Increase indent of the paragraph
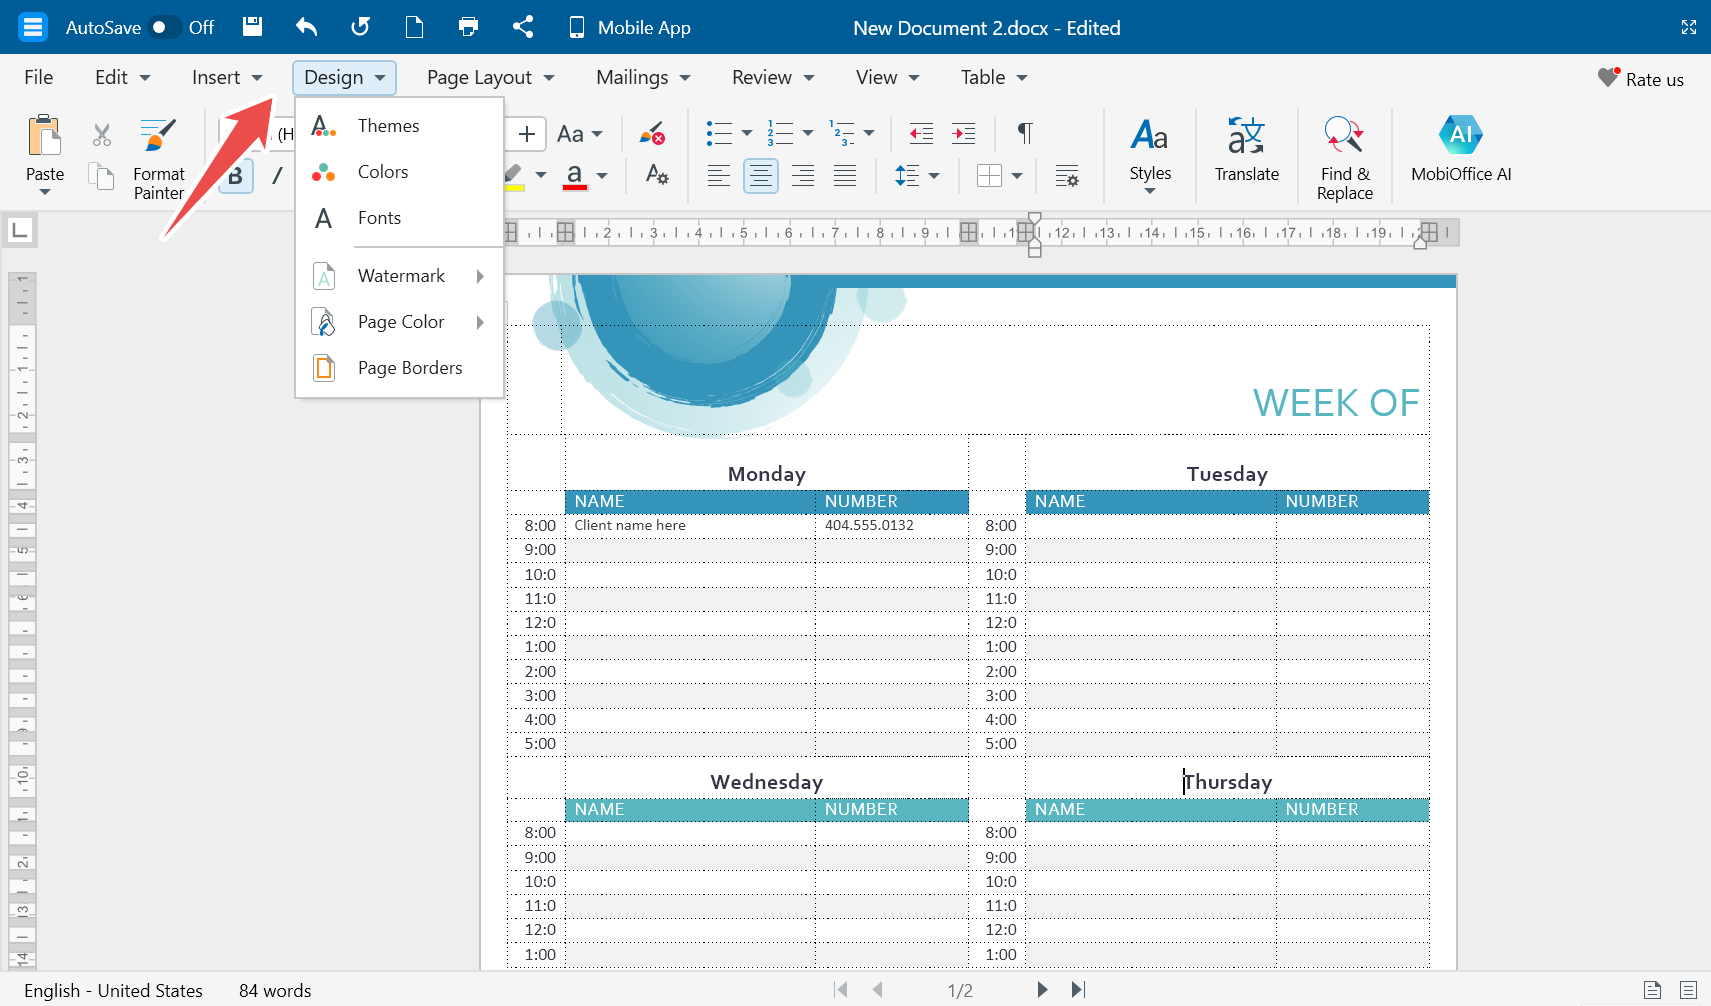 point(963,133)
